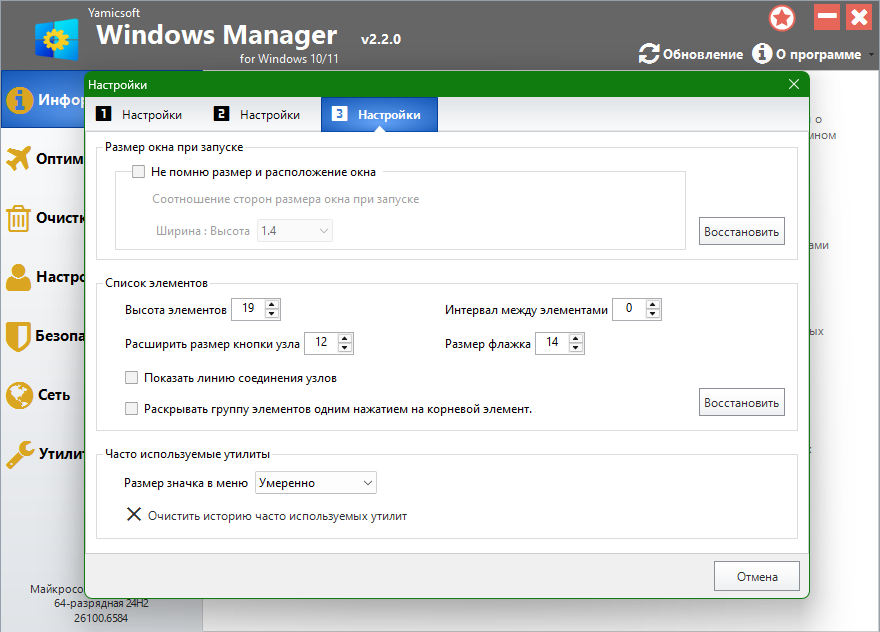This screenshot has width=880, height=632.
Task: Expand the 'Ширина : Высота' ratio combo box
Action: [x=295, y=231]
